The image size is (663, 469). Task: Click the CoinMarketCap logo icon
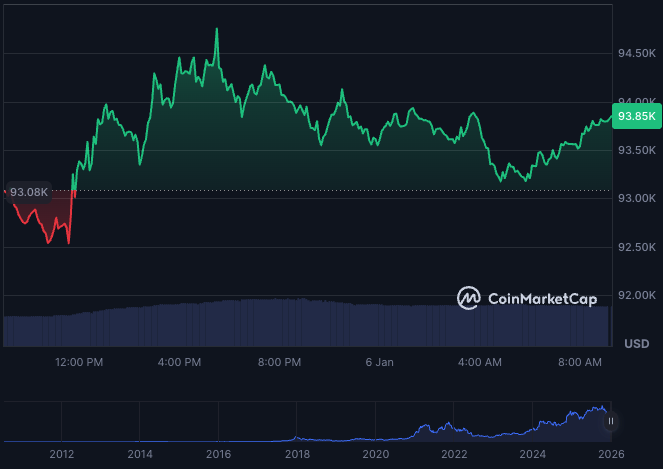click(468, 297)
